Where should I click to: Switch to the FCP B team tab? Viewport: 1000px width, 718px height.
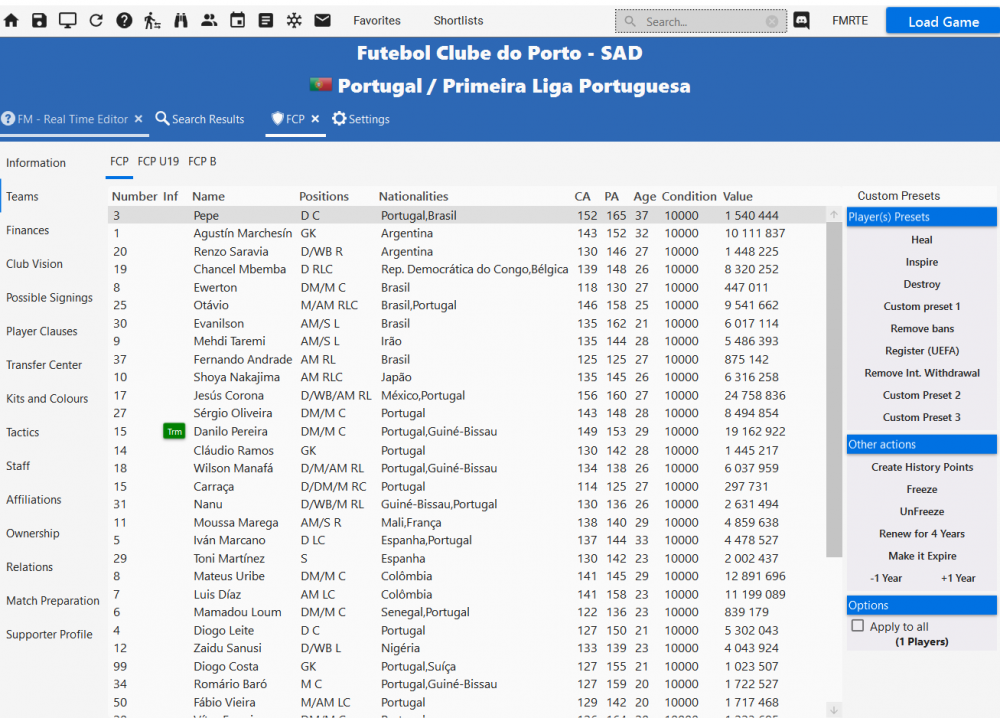[202, 161]
